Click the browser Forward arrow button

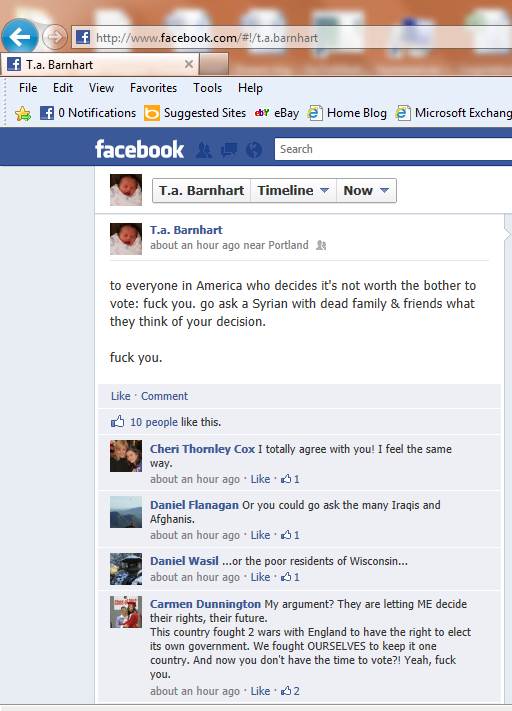[x=55, y=37]
